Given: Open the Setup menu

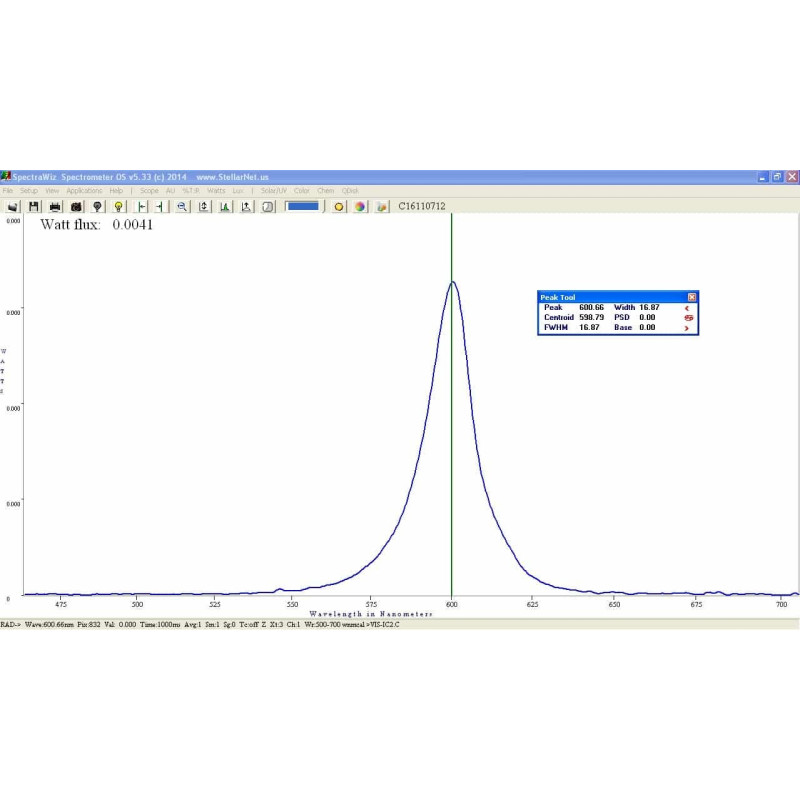Looking at the screenshot, I should pyautogui.click(x=28, y=190).
